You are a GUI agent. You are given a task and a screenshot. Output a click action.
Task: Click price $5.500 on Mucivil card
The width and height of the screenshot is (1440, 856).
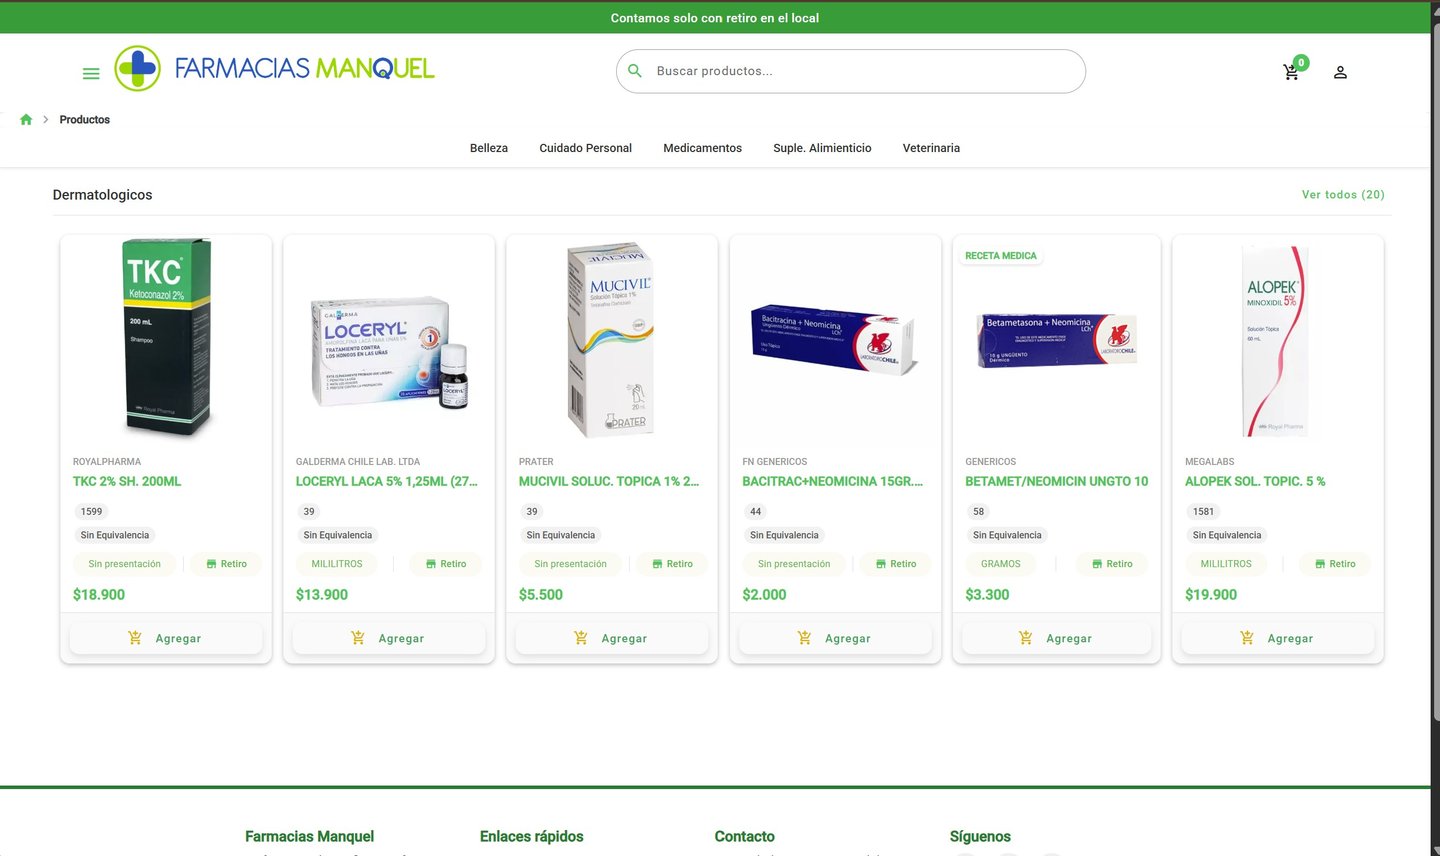pyautogui.click(x=541, y=595)
